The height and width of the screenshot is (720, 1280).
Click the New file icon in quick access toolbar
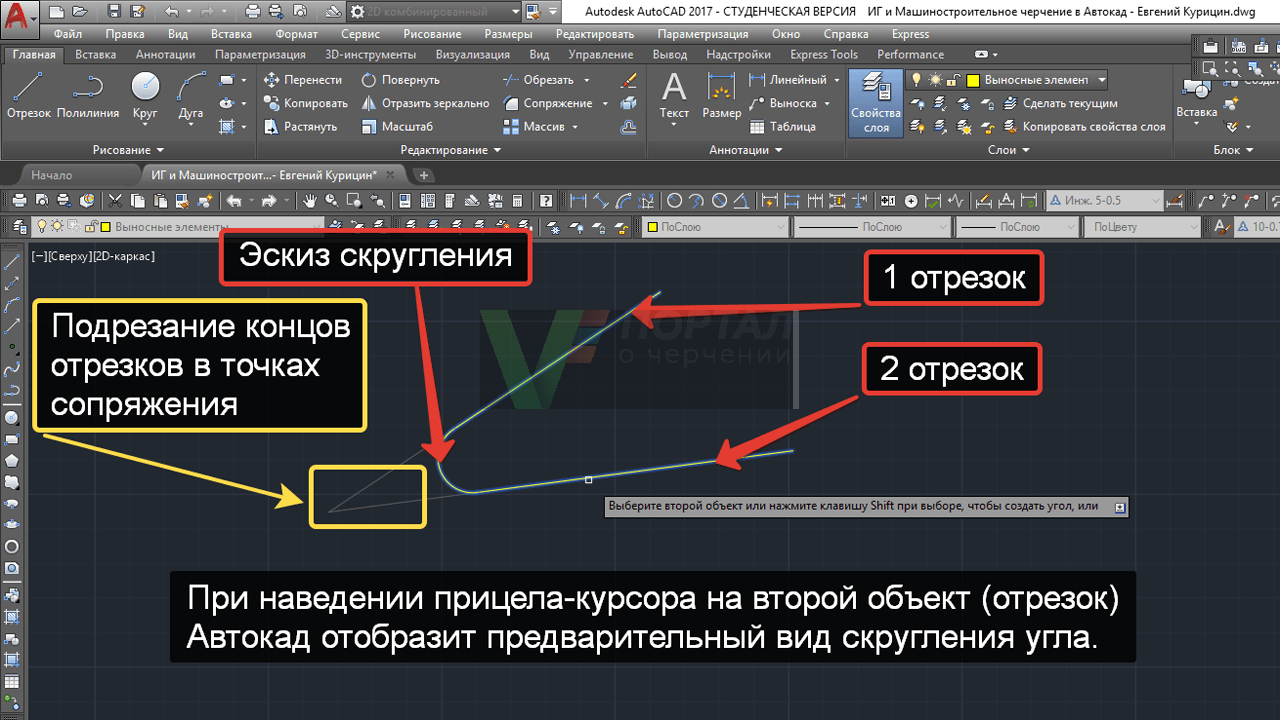coord(55,12)
